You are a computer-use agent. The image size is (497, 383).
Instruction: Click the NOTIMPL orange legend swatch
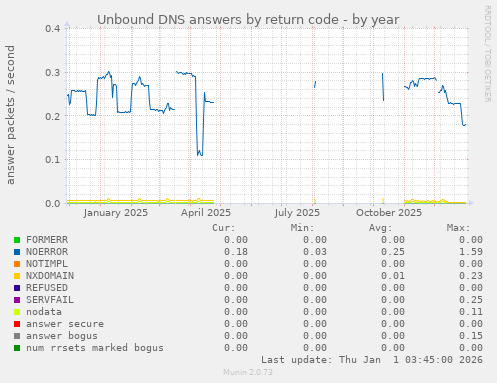click(17, 264)
